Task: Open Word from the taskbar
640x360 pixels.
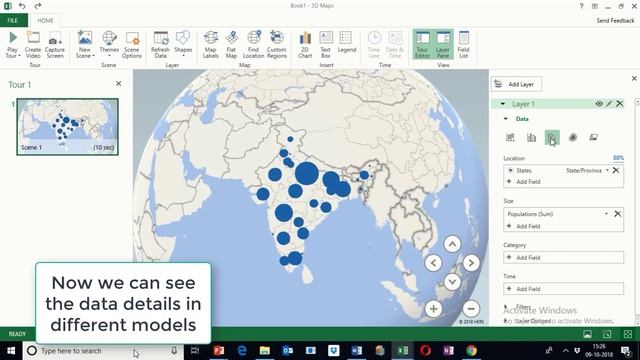Action: pyautogui.click(x=356, y=351)
